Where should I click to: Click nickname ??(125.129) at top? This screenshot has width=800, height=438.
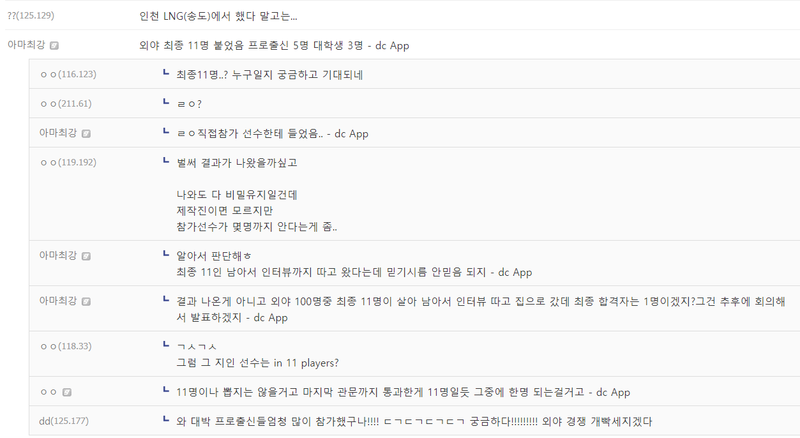point(31,16)
